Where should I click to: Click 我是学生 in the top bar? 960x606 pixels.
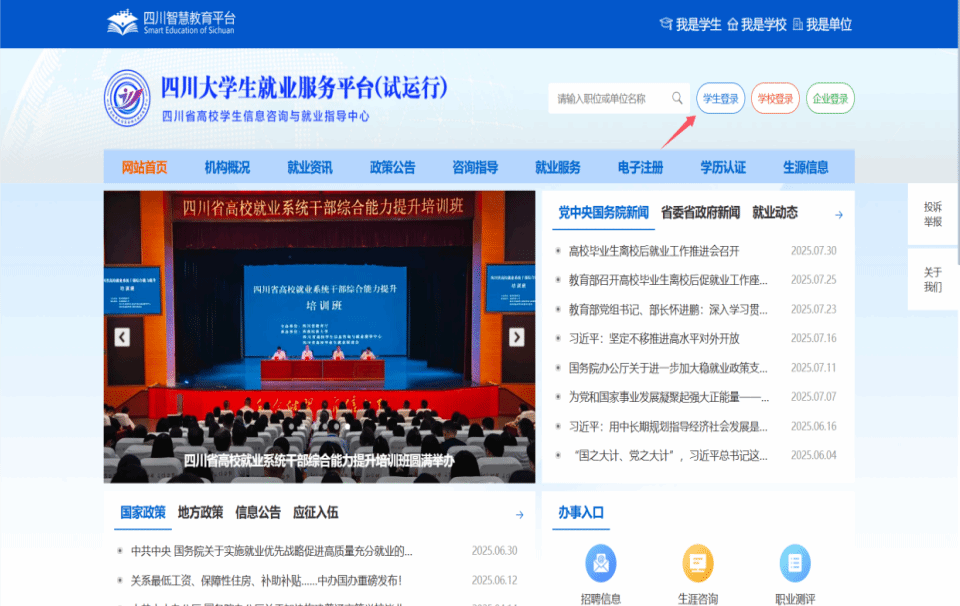coord(691,24)
